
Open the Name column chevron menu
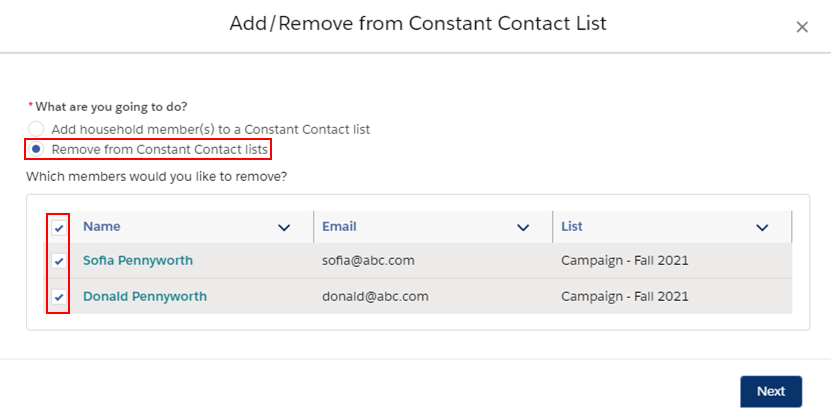pyautogui.click(x=284, y=228)
